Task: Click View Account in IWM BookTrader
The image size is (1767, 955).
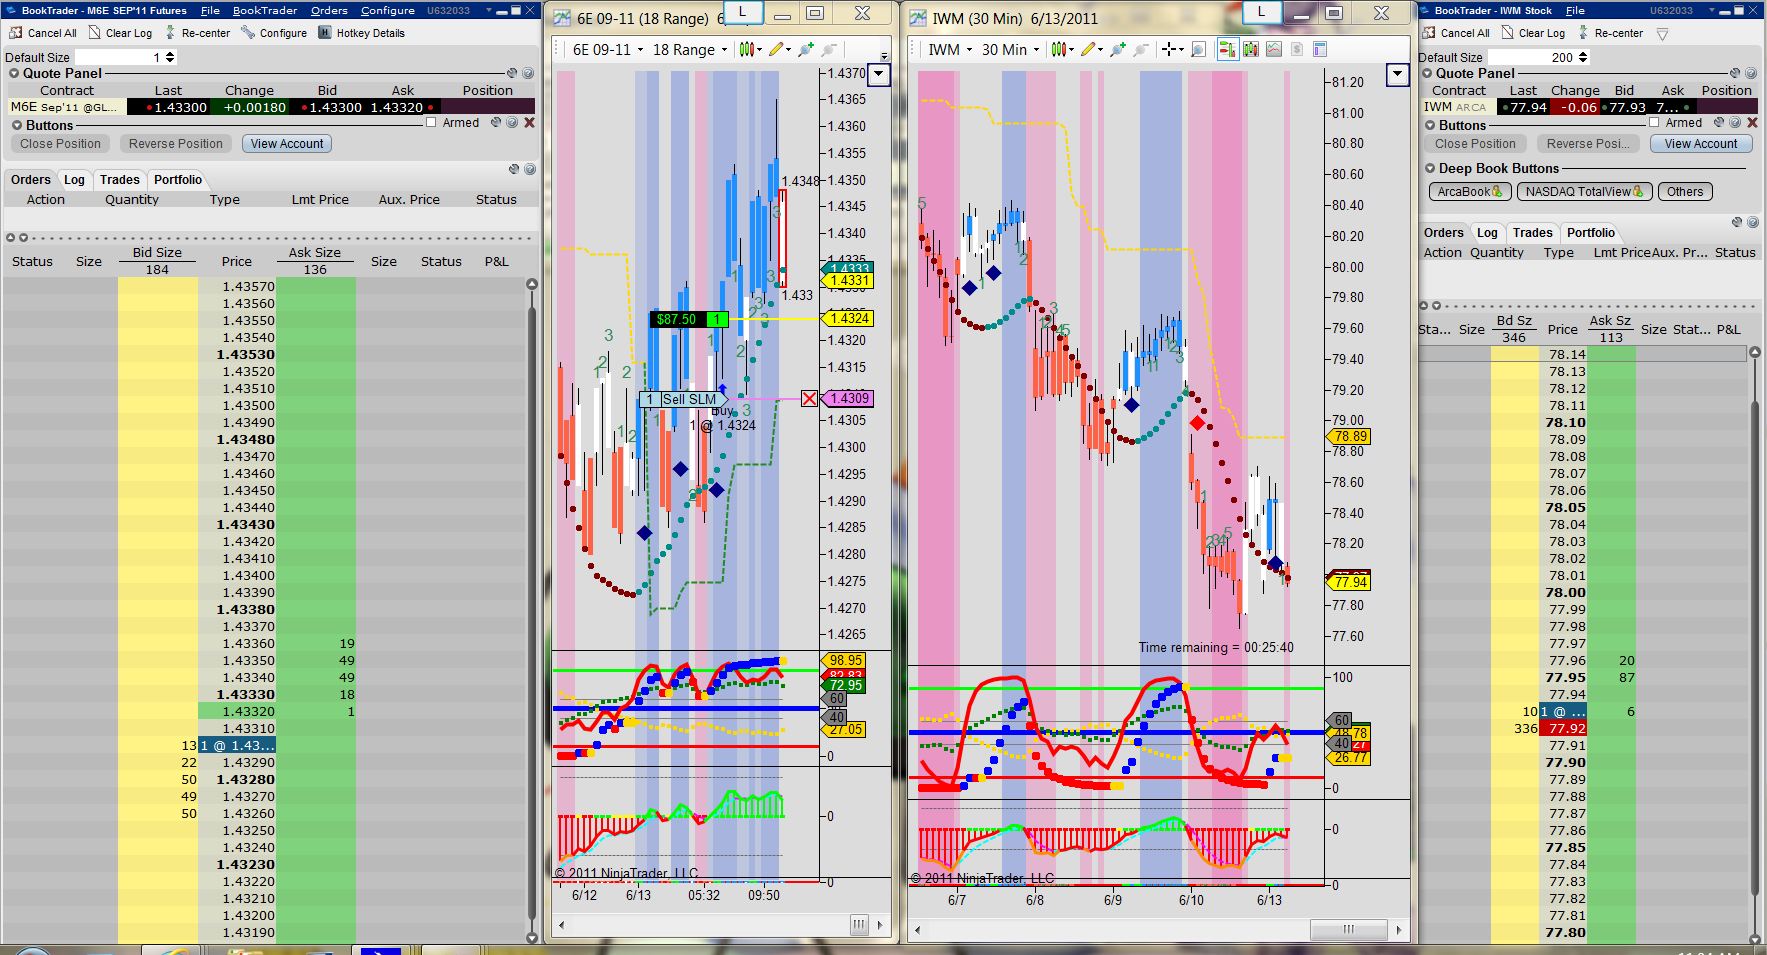Action: [1701, 144]
